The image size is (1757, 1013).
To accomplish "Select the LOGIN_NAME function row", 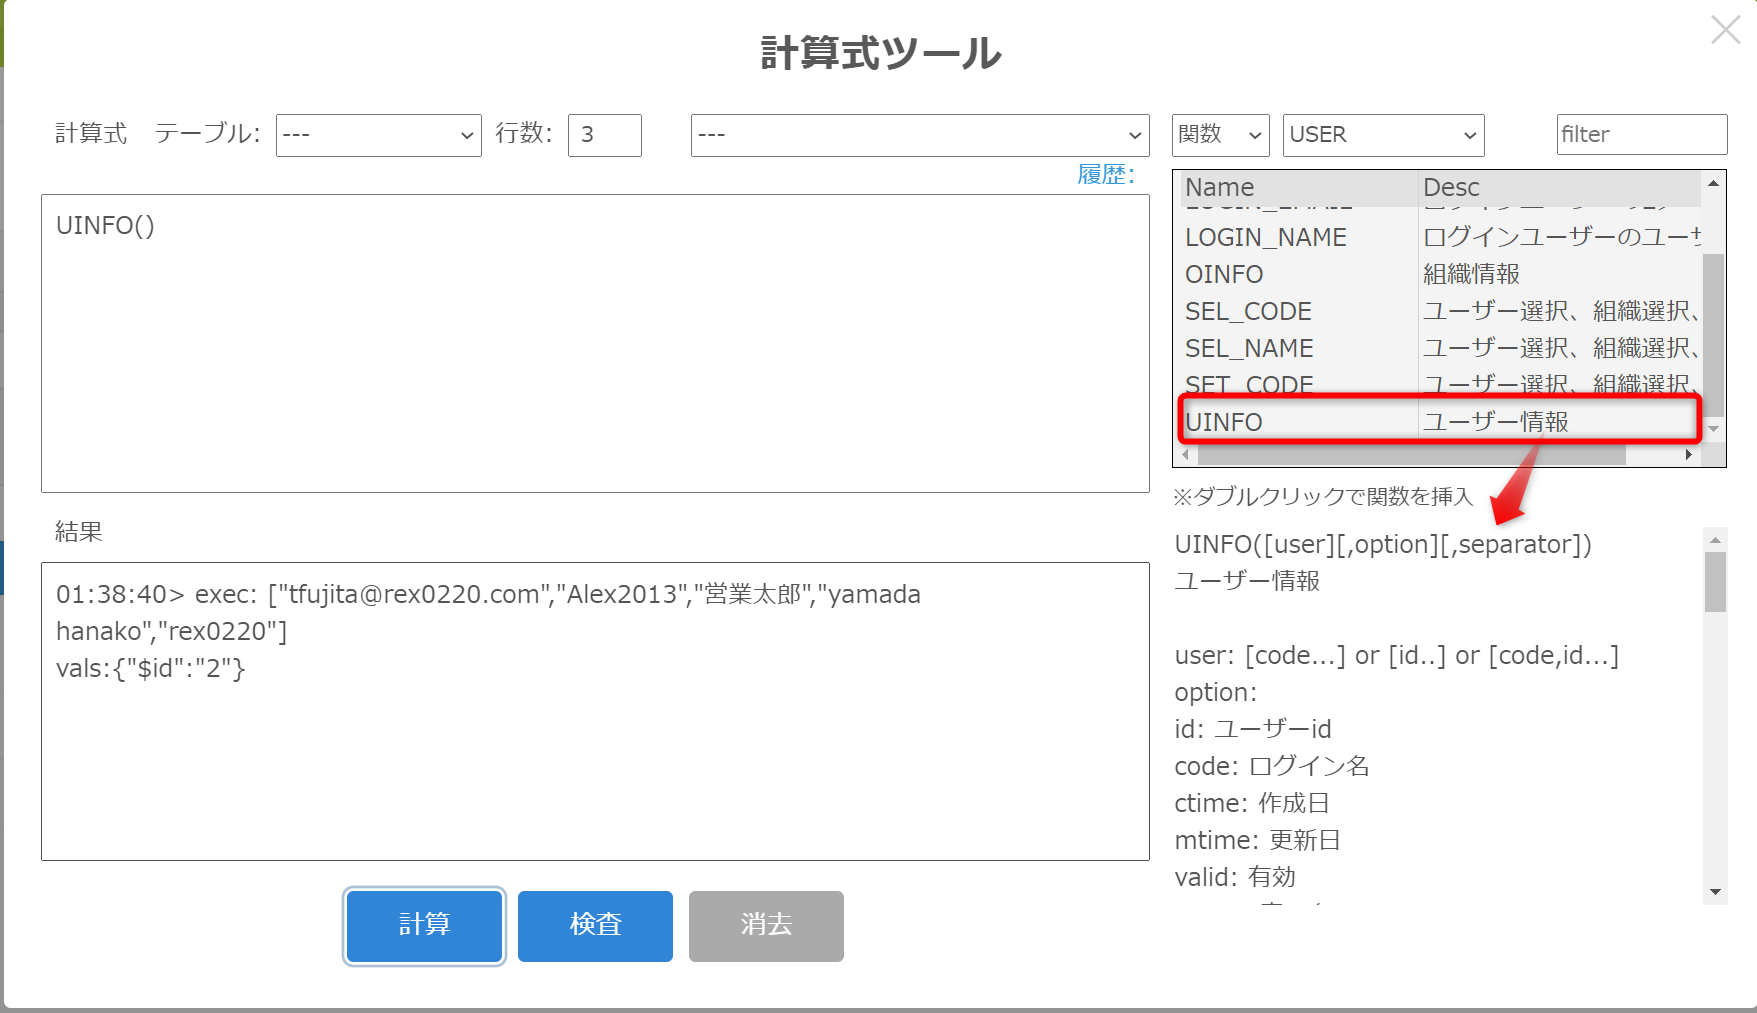I will 1441,237.
